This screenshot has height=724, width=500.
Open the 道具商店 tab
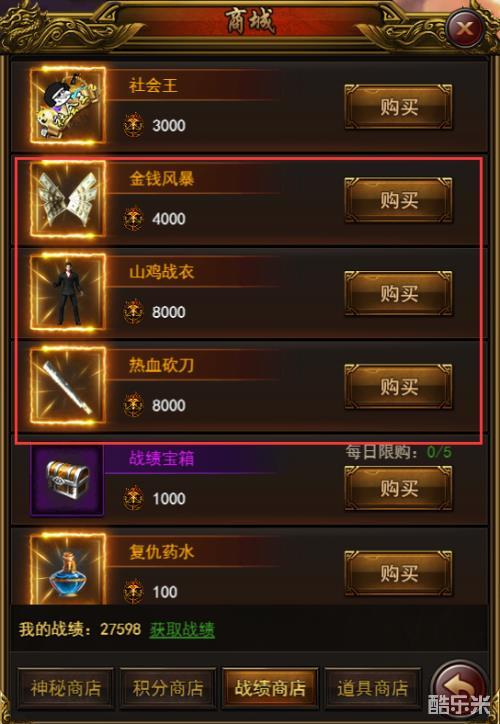point(373,688)
